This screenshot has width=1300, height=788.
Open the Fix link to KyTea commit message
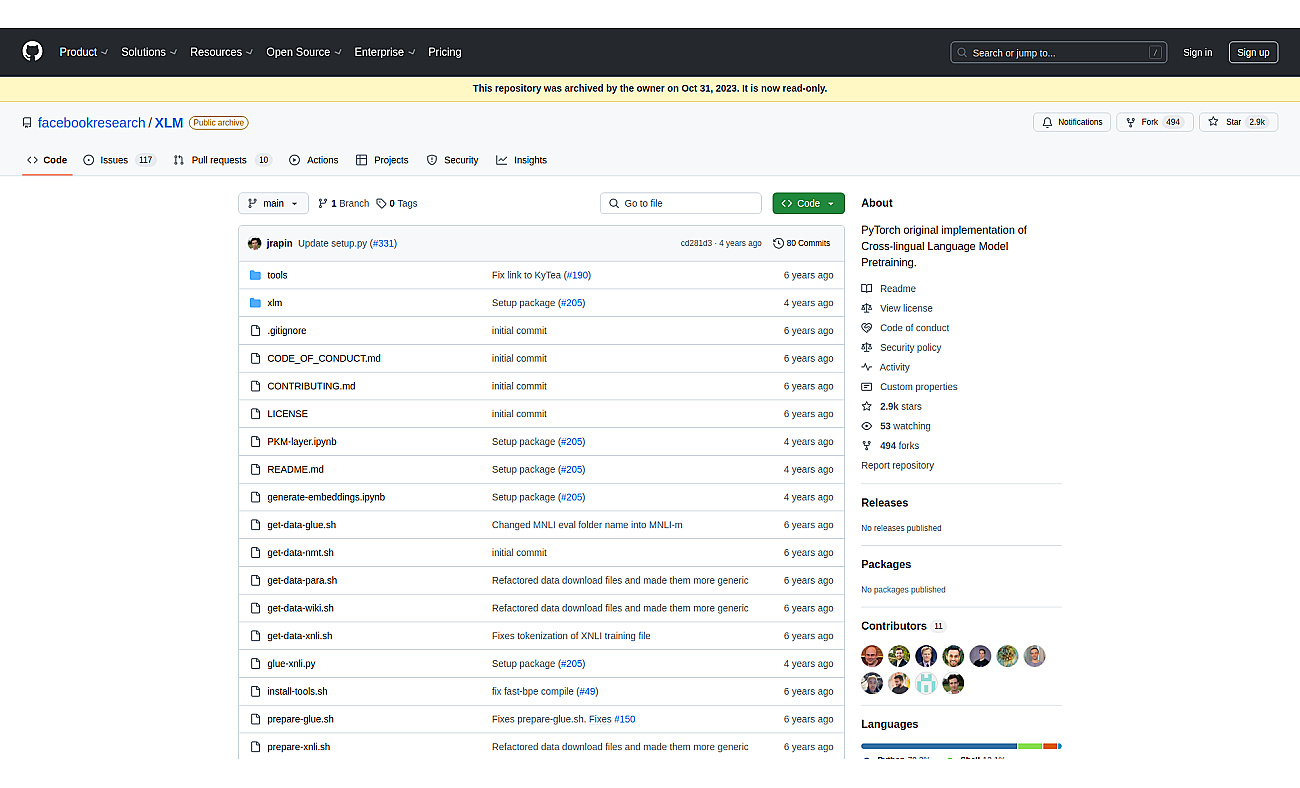526,275
